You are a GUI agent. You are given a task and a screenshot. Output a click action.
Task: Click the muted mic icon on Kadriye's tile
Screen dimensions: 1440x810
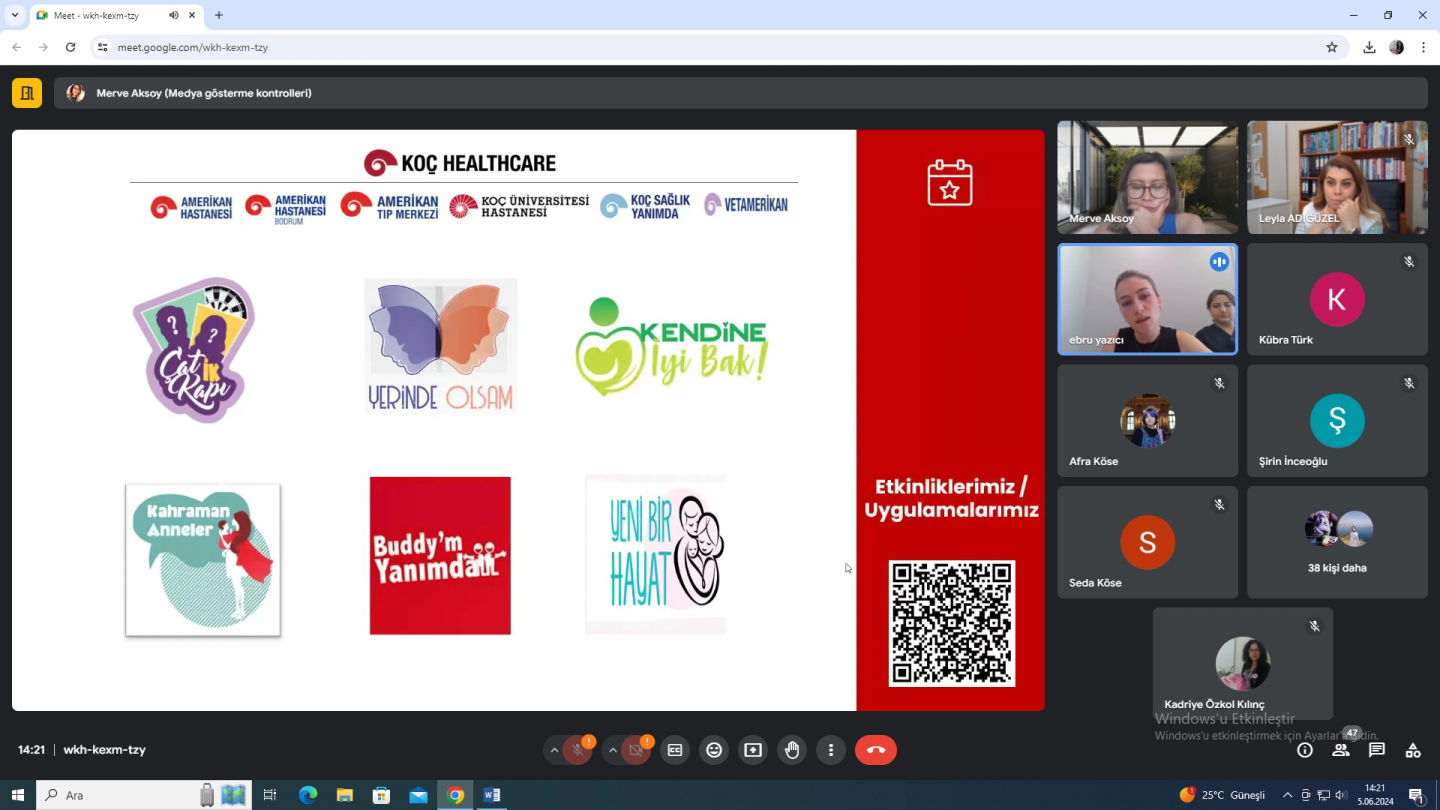point(1315,626)
